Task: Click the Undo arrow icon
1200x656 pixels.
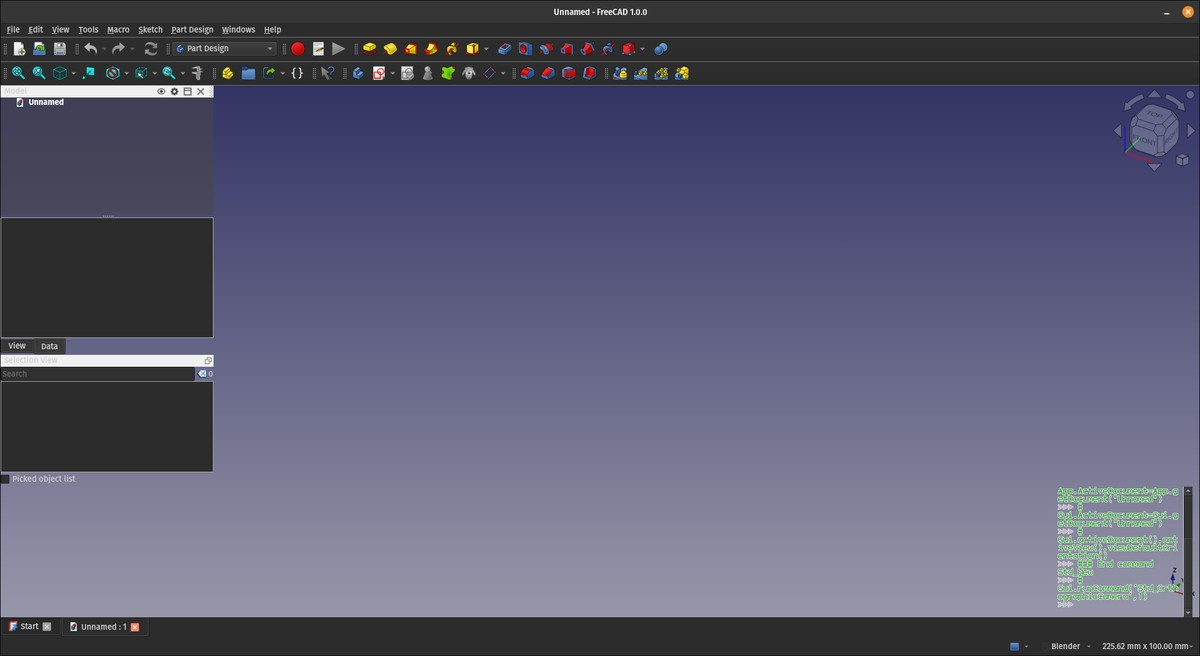Action: pos(90,48)
